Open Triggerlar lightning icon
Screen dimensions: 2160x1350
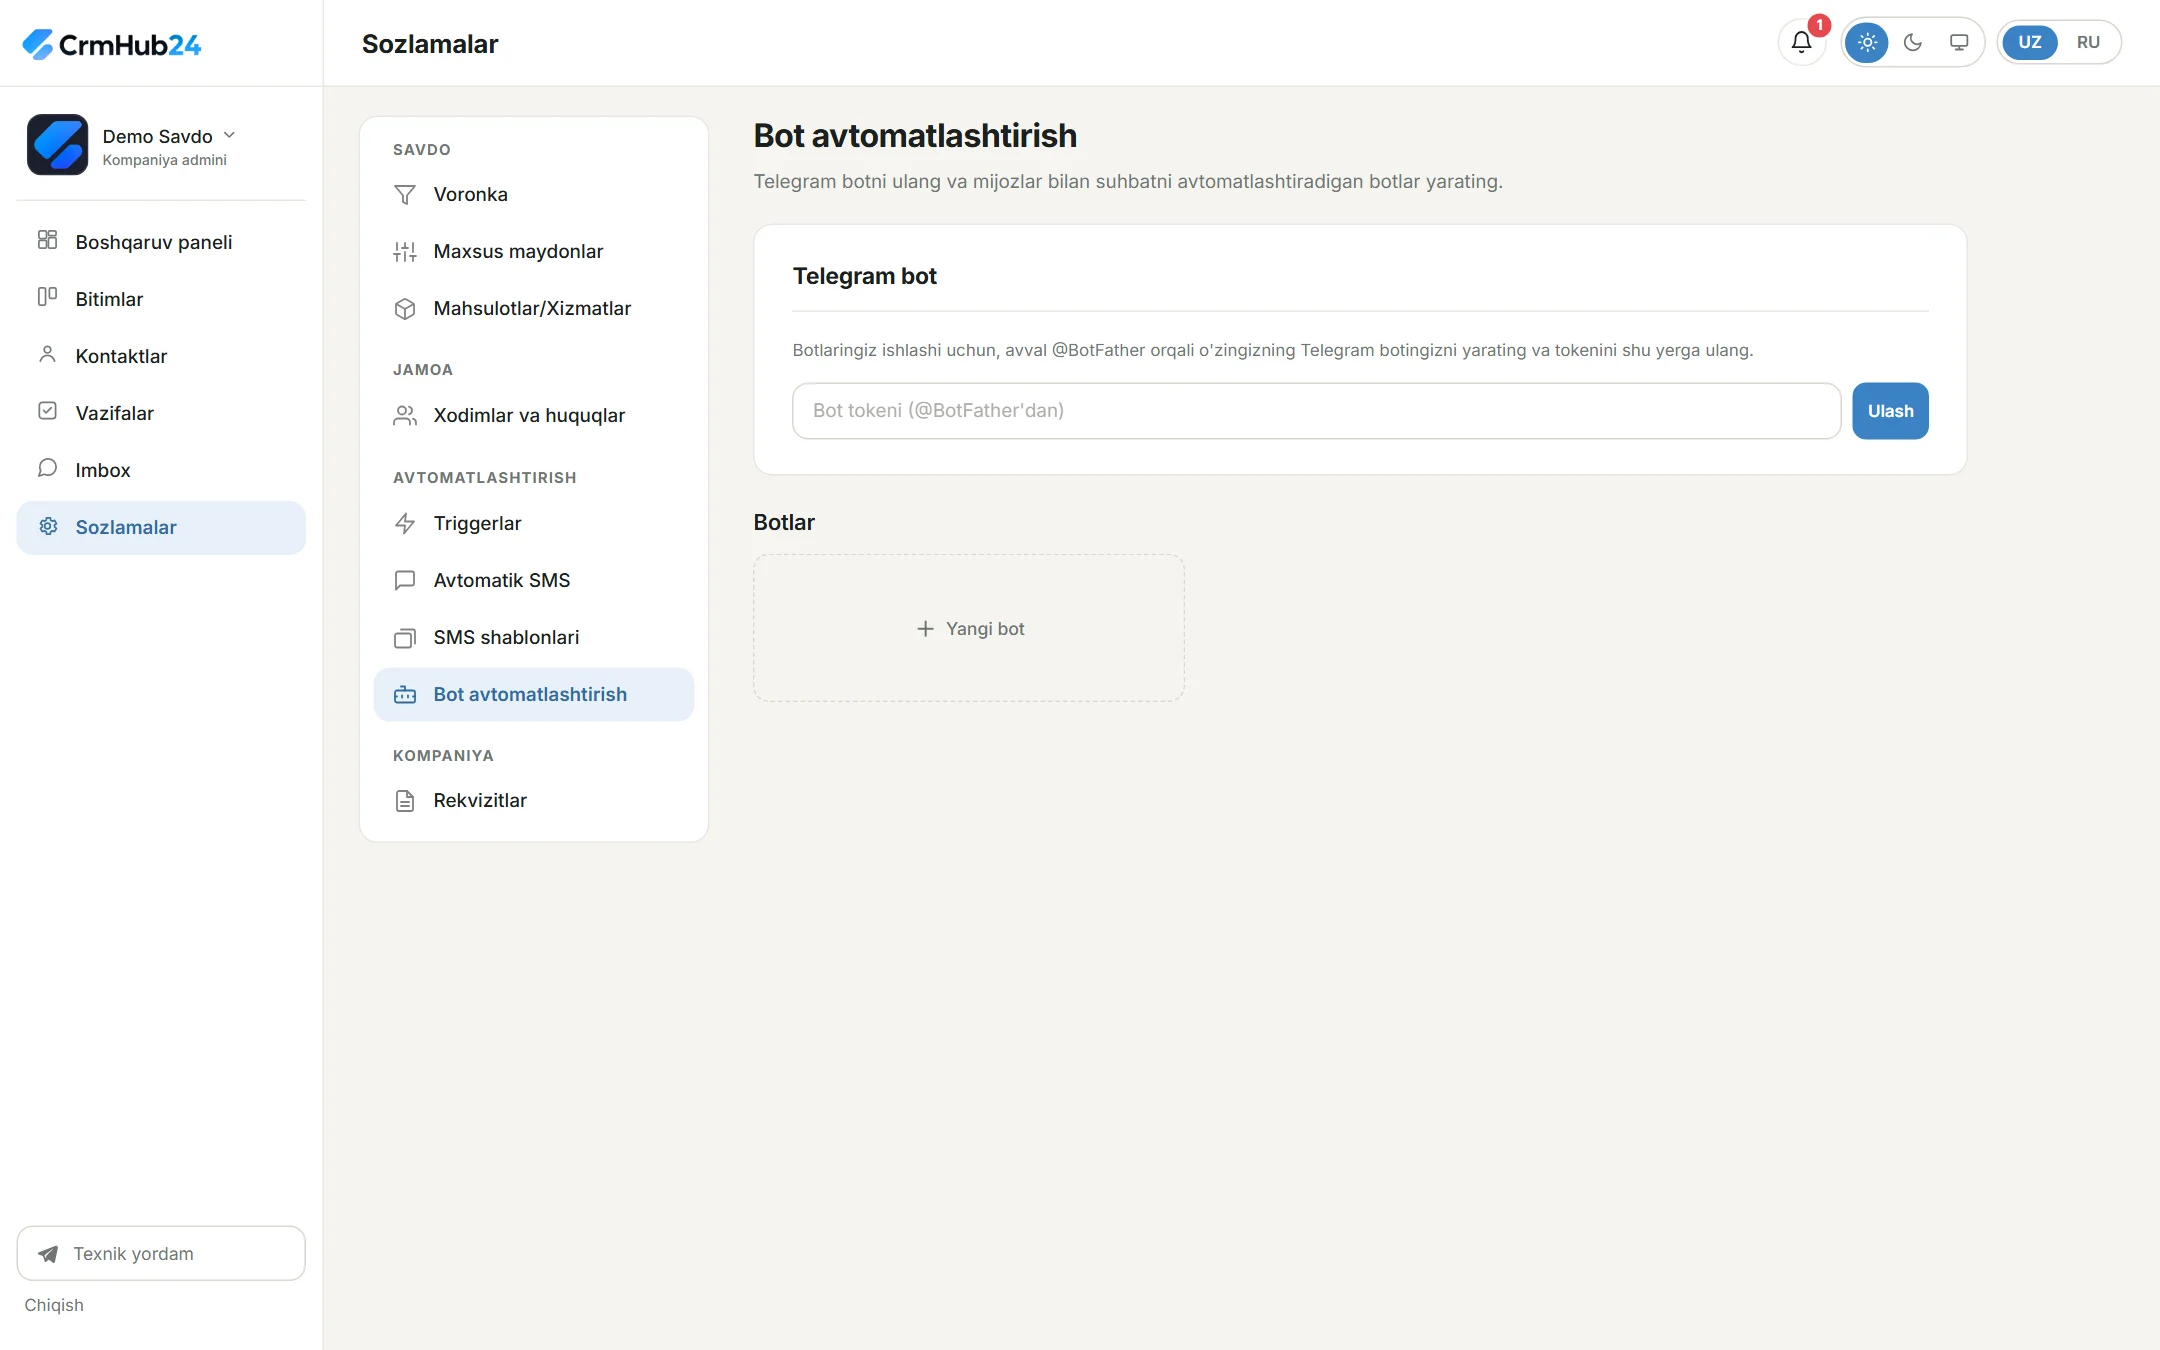tap(405, 523)
